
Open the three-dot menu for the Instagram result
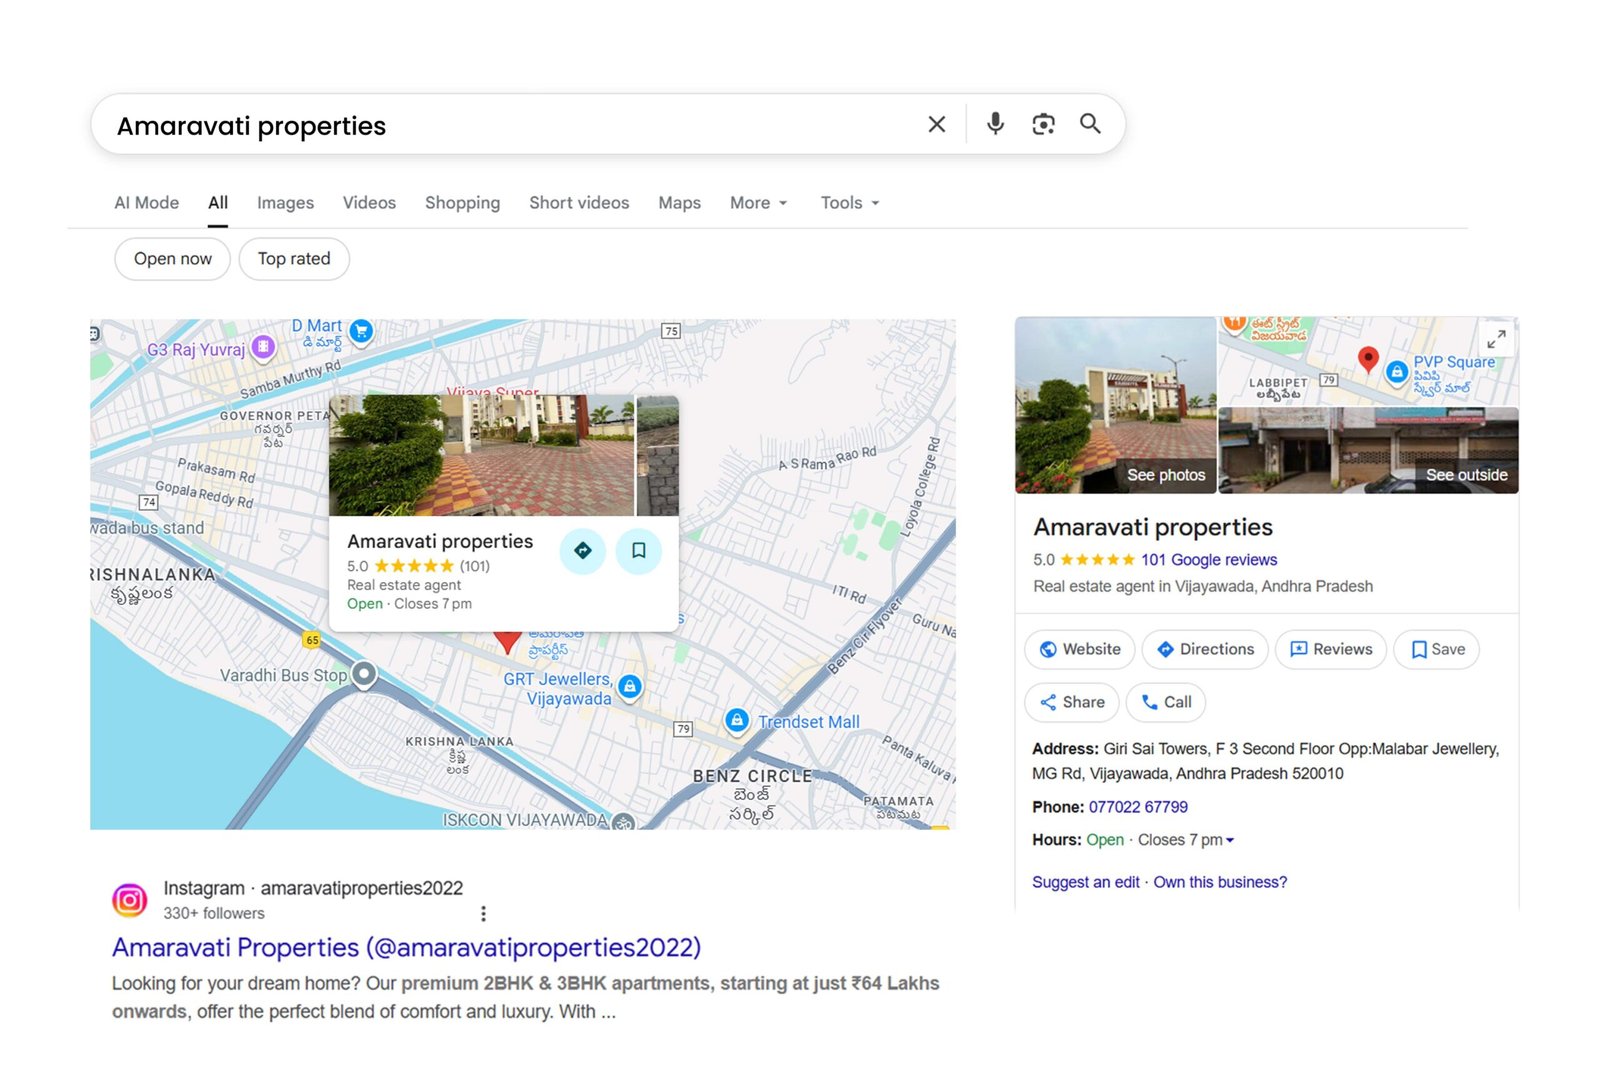click(x=483, y=913)
